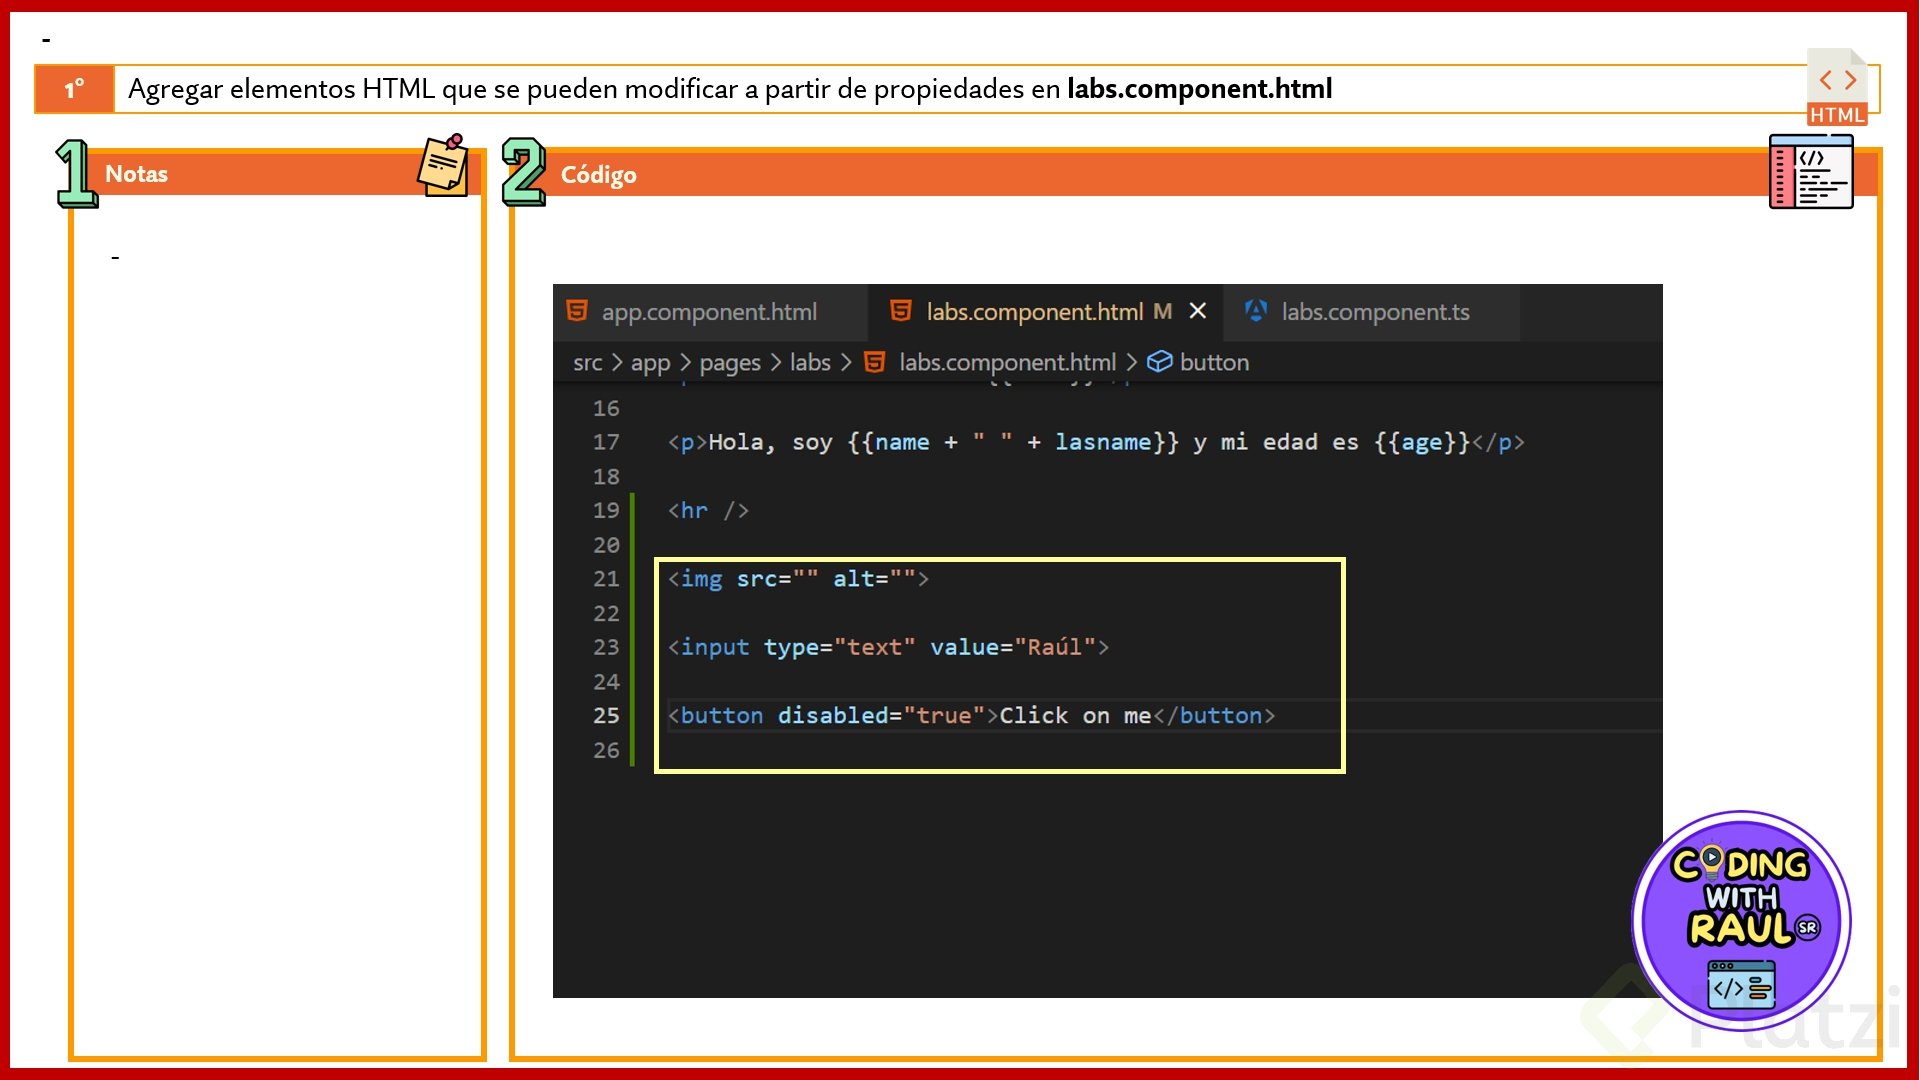Expand the pages breadcrumb segment

pyautogui.click(x=729, y=363)
